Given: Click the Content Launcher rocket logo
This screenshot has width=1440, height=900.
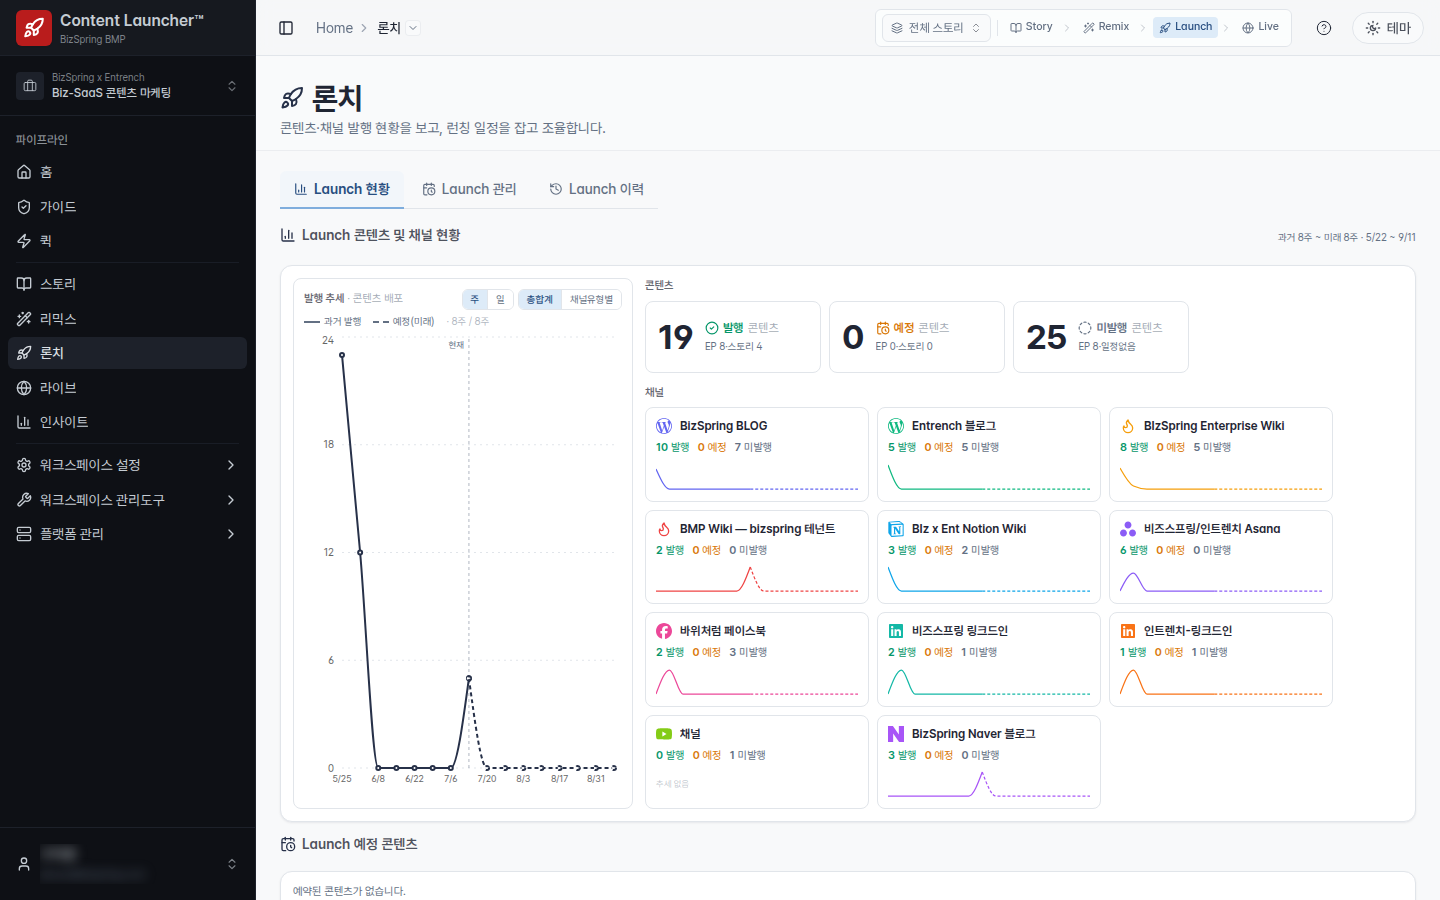Looking at the screenshot, I should click(34, 28).
